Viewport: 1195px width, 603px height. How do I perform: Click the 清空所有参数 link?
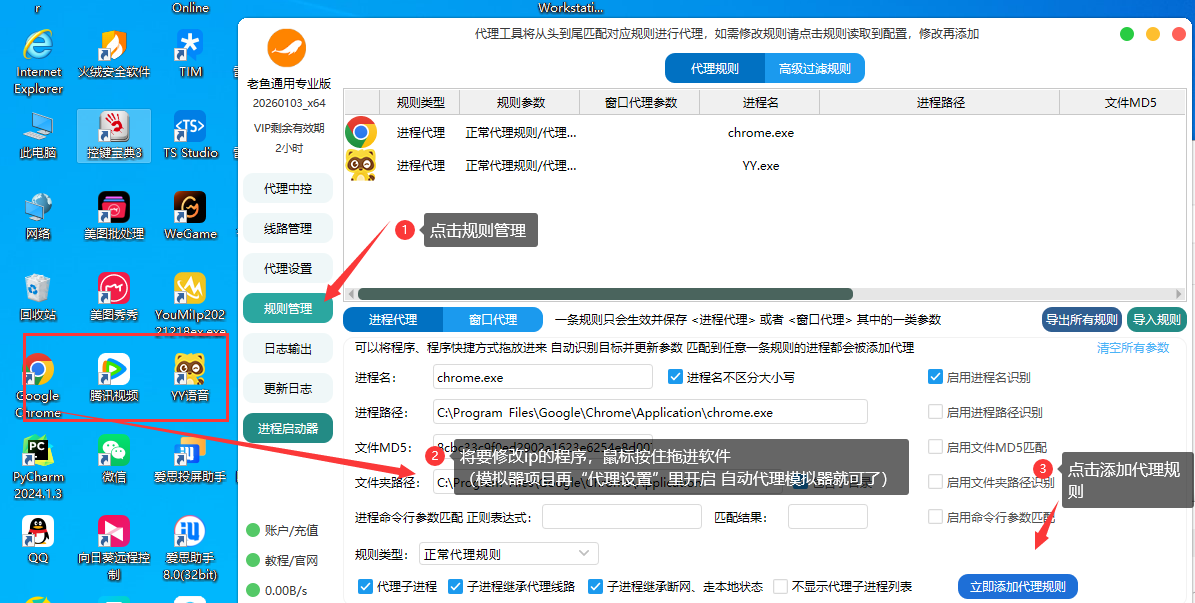[x=1133, y=348]
